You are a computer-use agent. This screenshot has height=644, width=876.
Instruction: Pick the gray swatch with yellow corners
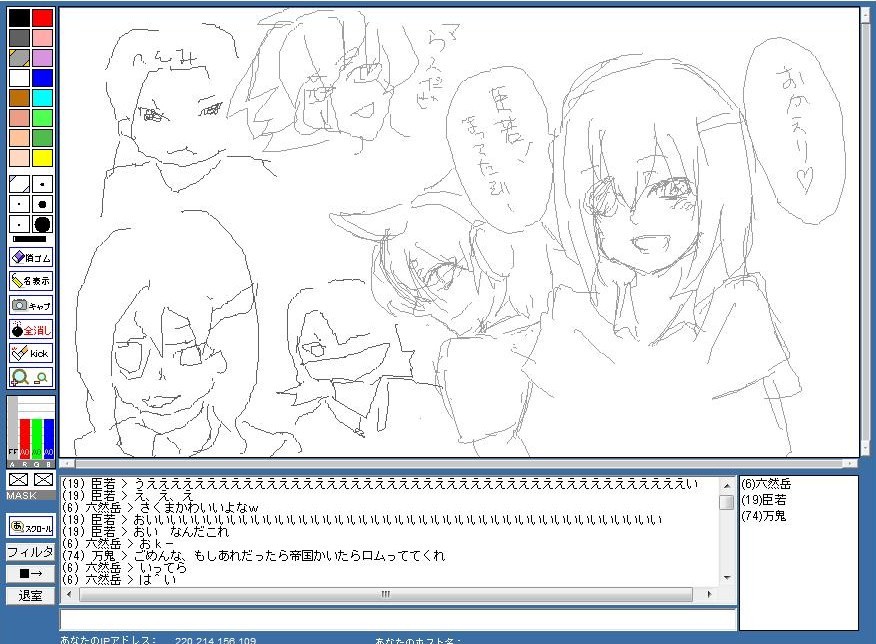[20, 58]
